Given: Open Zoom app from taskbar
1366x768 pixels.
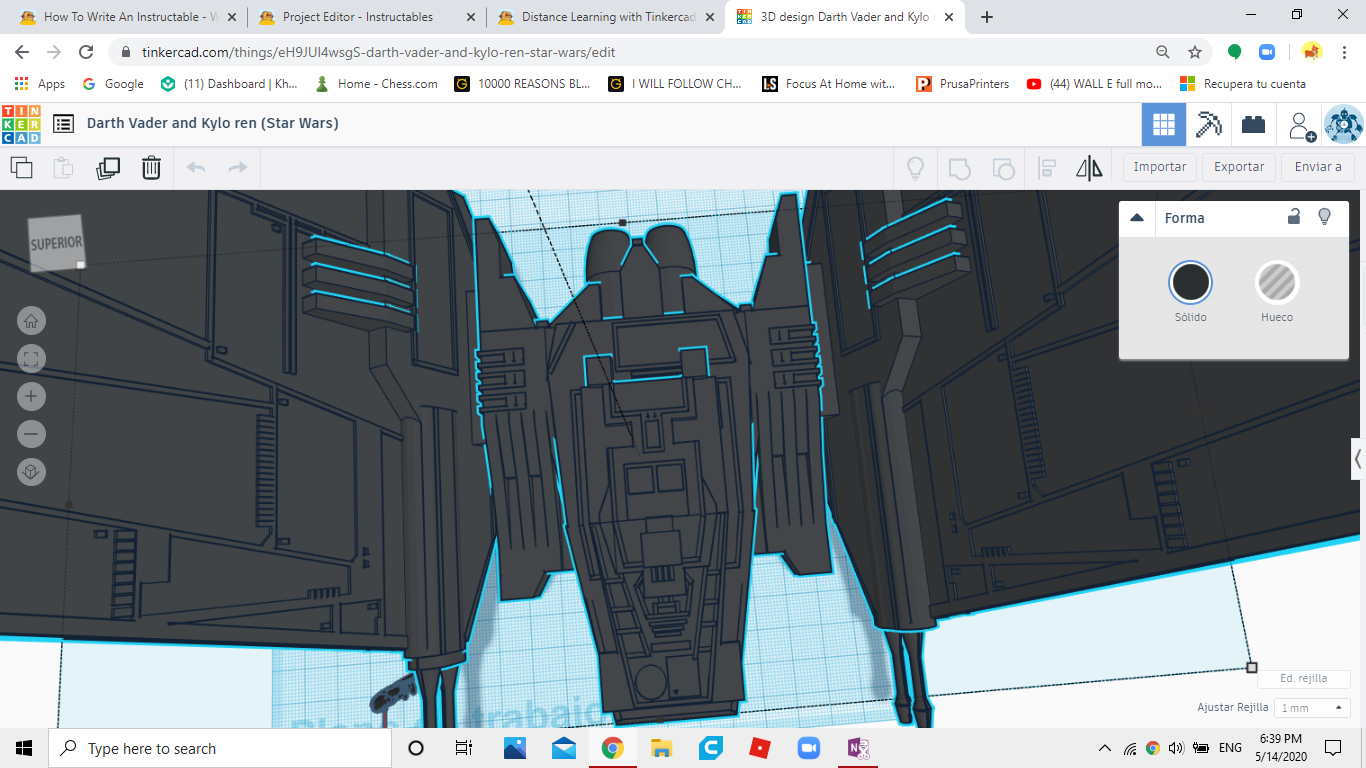Looking at the screenshot, I should tap(808, 748).
